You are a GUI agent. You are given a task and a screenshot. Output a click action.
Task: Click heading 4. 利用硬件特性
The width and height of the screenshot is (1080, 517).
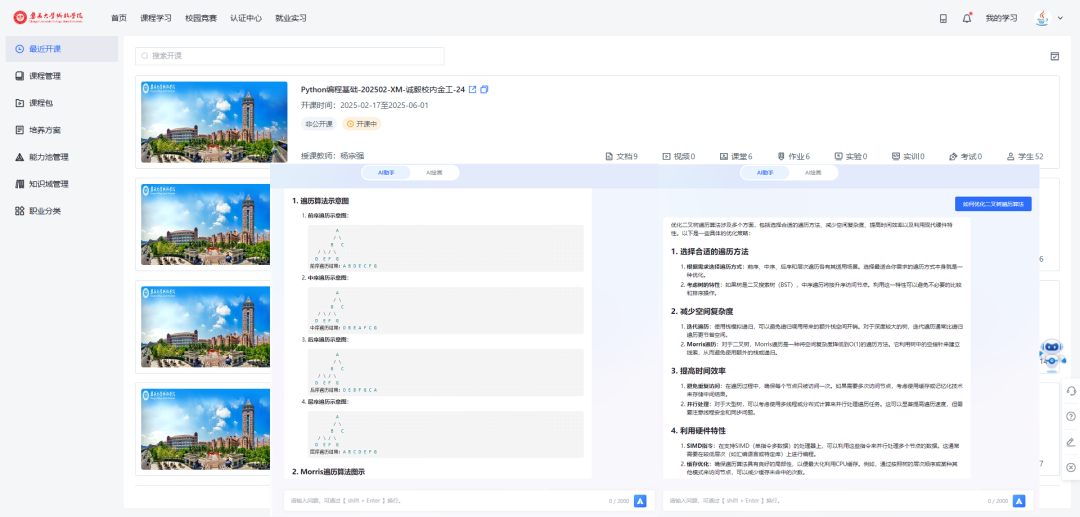[x=700, y=430]
